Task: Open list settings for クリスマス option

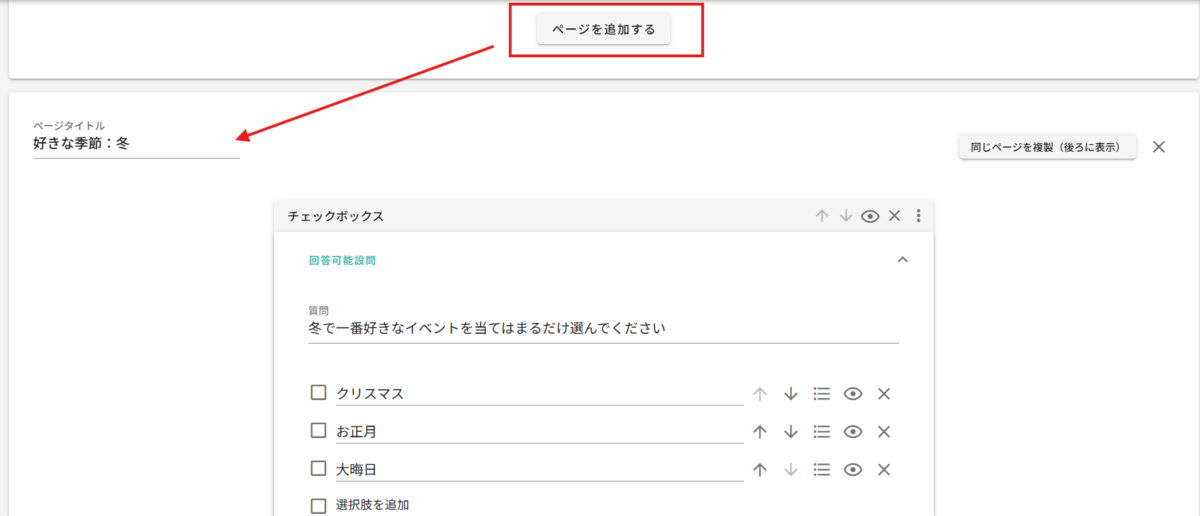Action: [822, 394]
